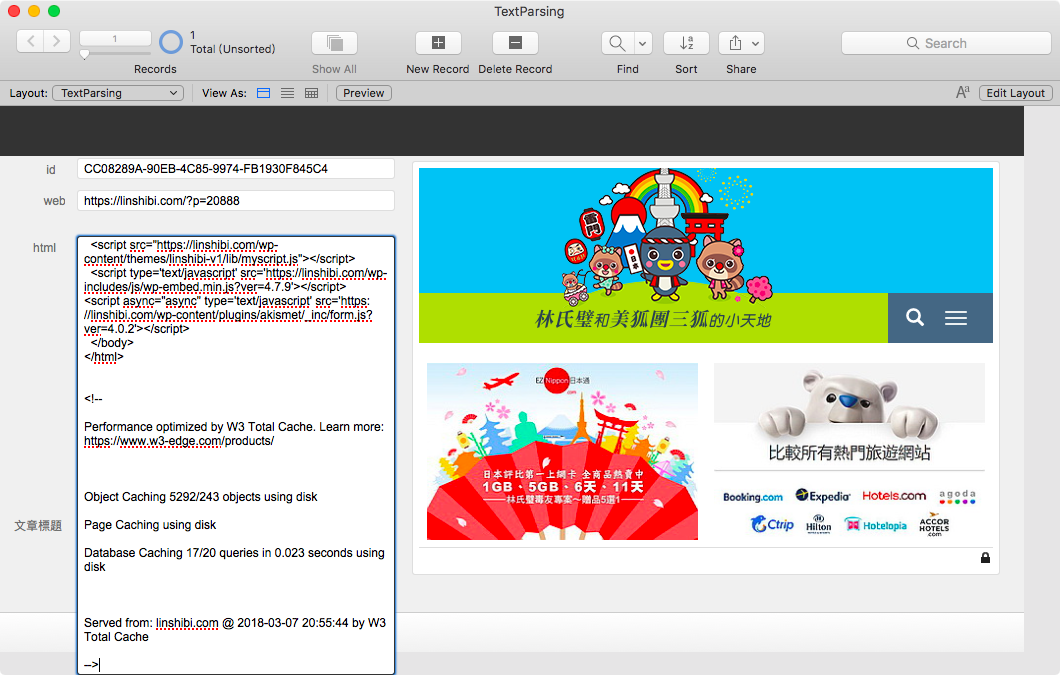Click the Delete Record icon

point(515,43)
